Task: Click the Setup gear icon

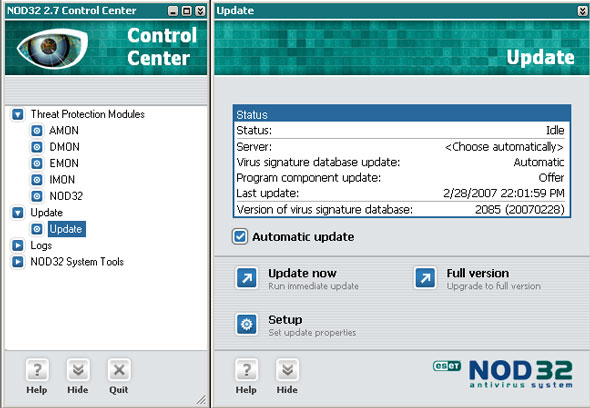Action: coord(247,324)
